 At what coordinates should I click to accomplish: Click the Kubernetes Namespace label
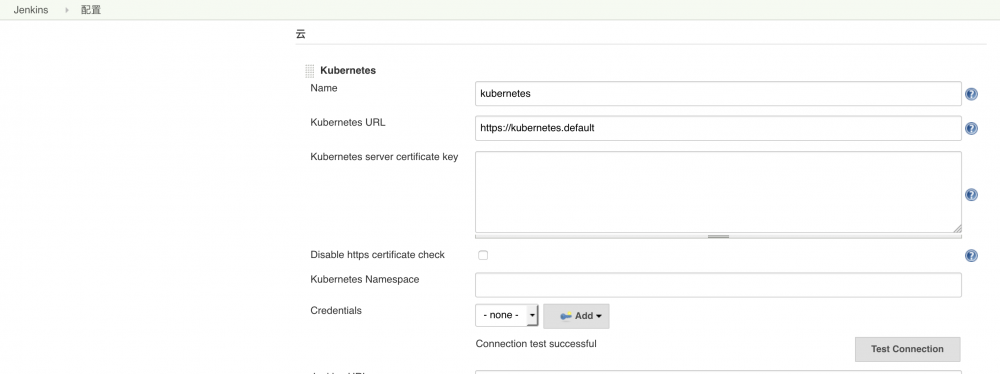tap(365, 280)
